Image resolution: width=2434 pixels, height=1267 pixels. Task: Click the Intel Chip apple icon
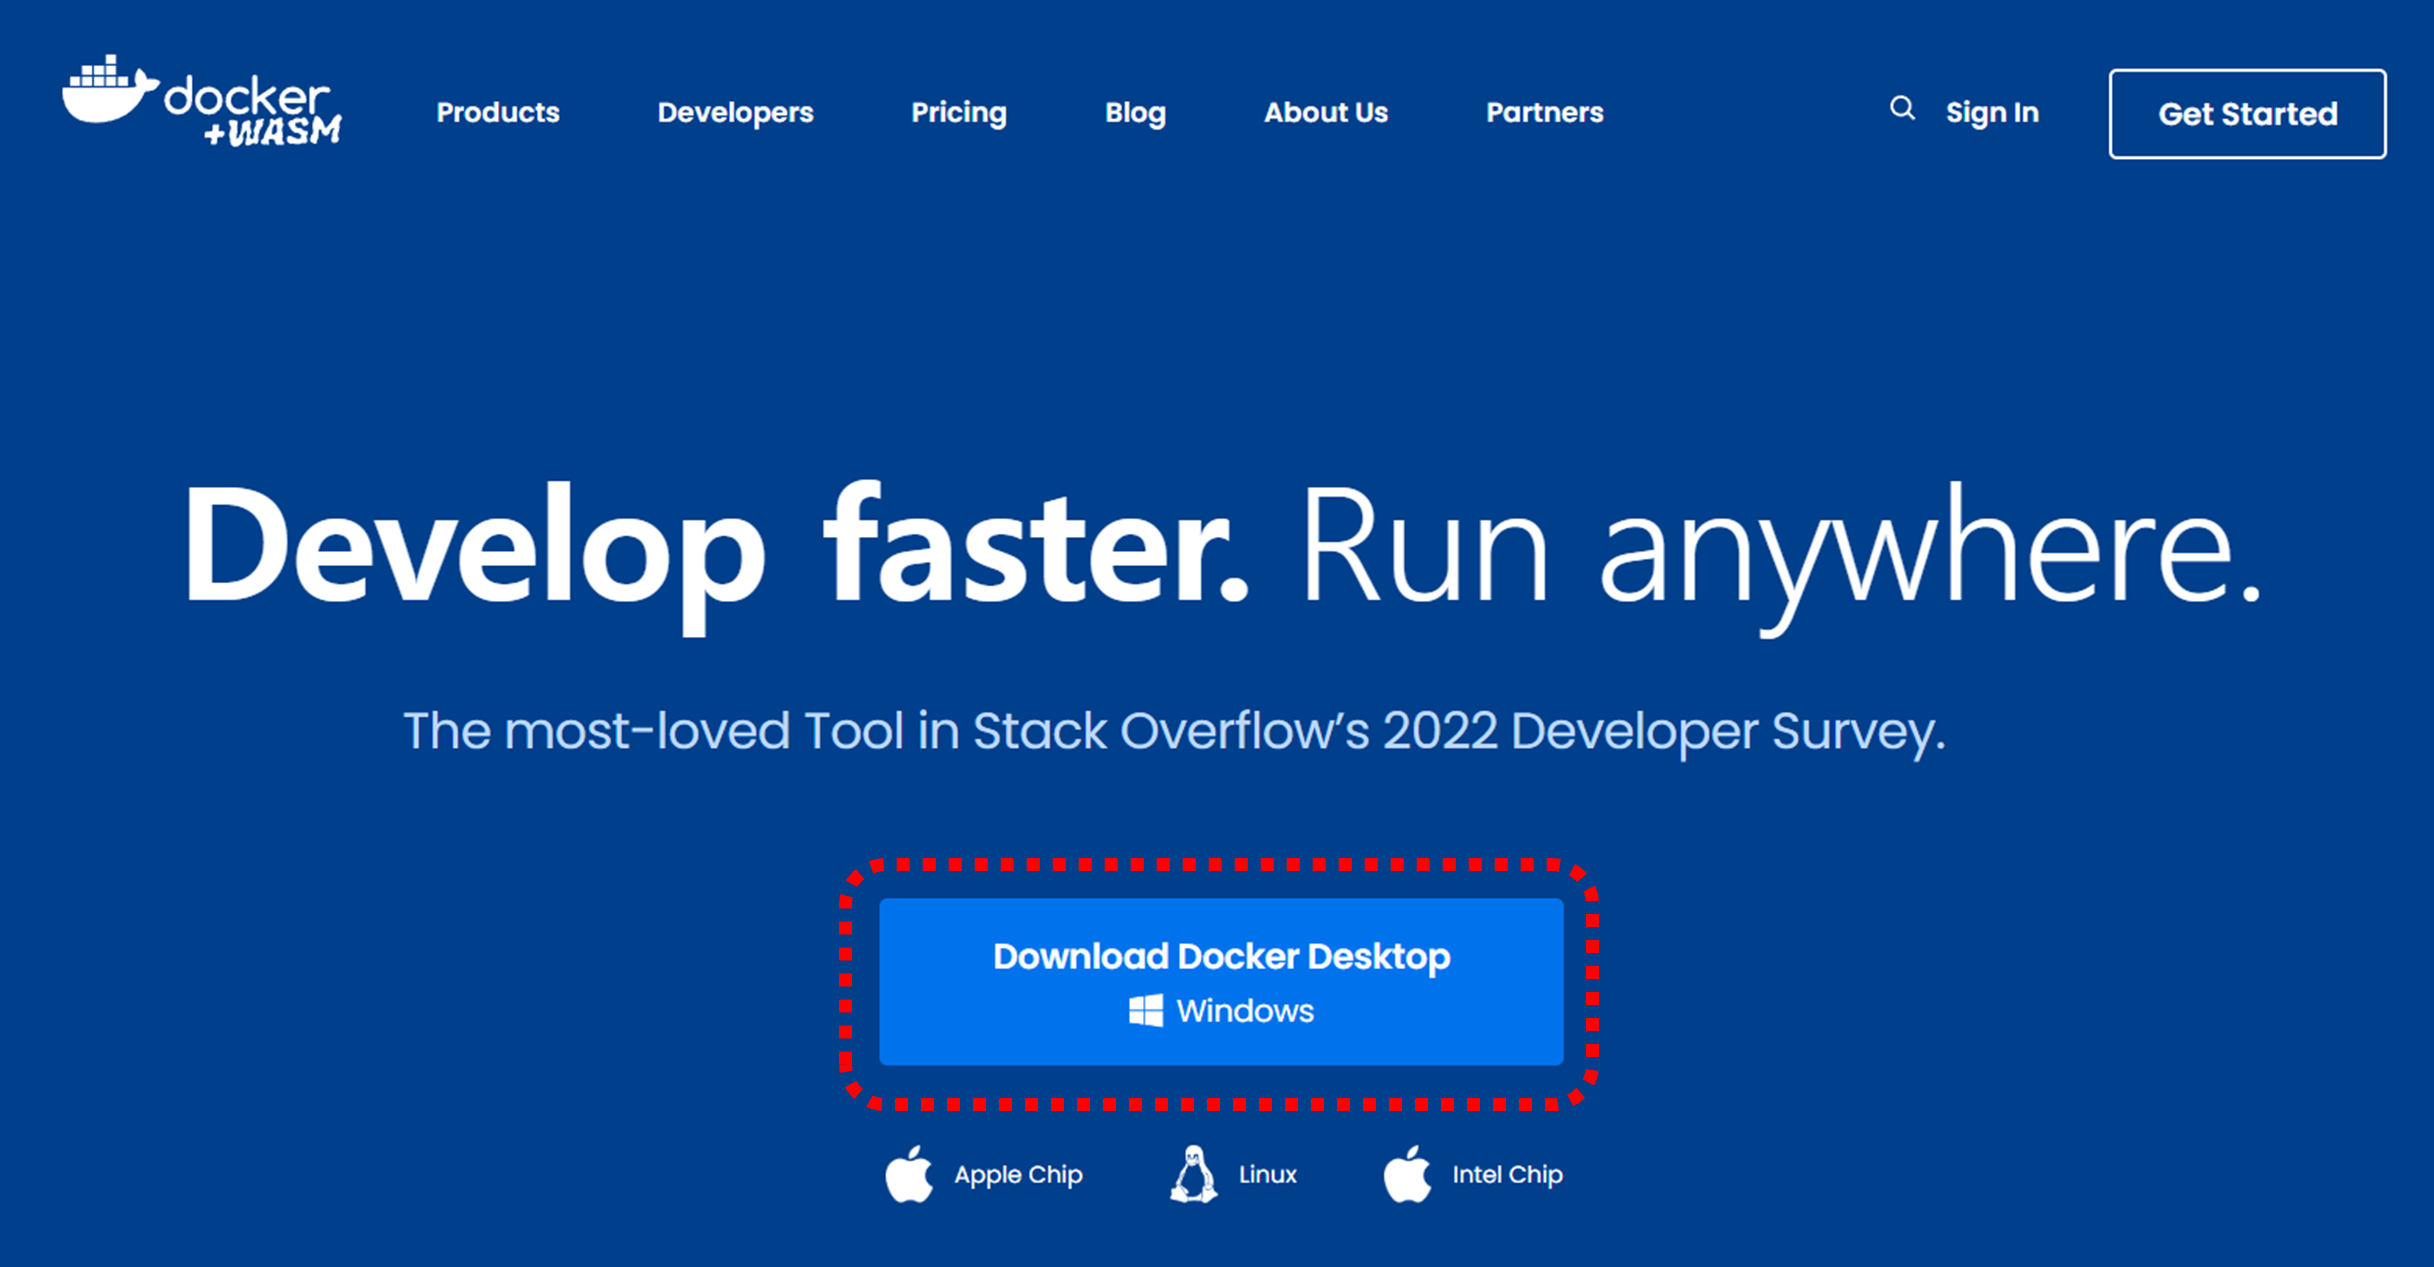(x=1407, y=1174)
